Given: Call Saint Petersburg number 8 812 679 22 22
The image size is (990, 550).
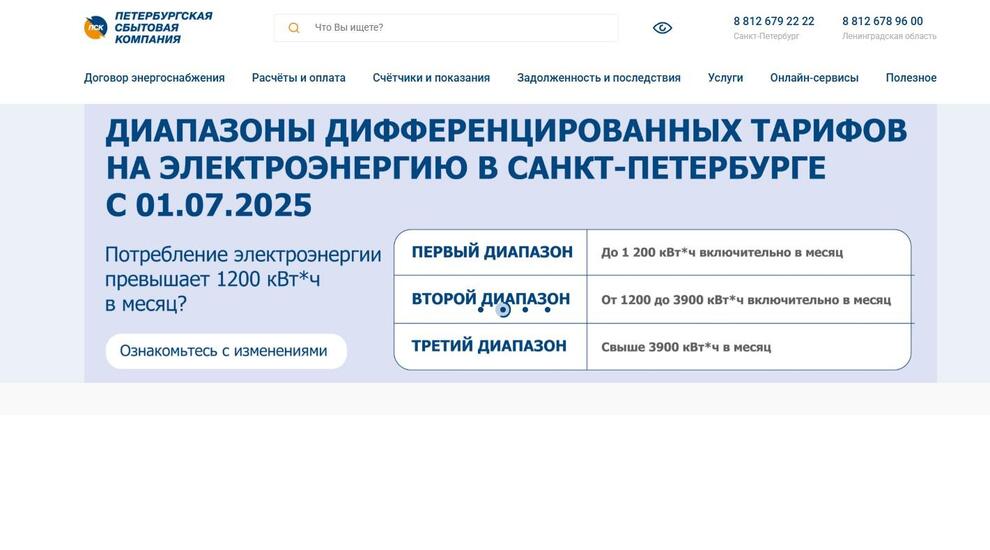Looking at the screenshot, I should pyautogui.click(x=773, y=21).
